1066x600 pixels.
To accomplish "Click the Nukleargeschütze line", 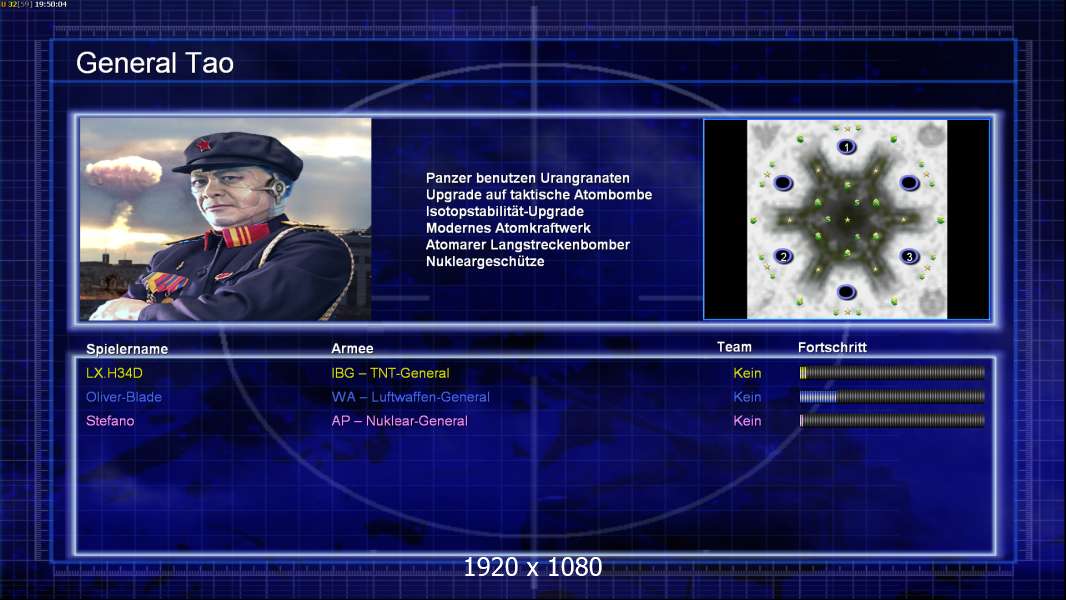I will pyautogui.click(x=485, y=262).
